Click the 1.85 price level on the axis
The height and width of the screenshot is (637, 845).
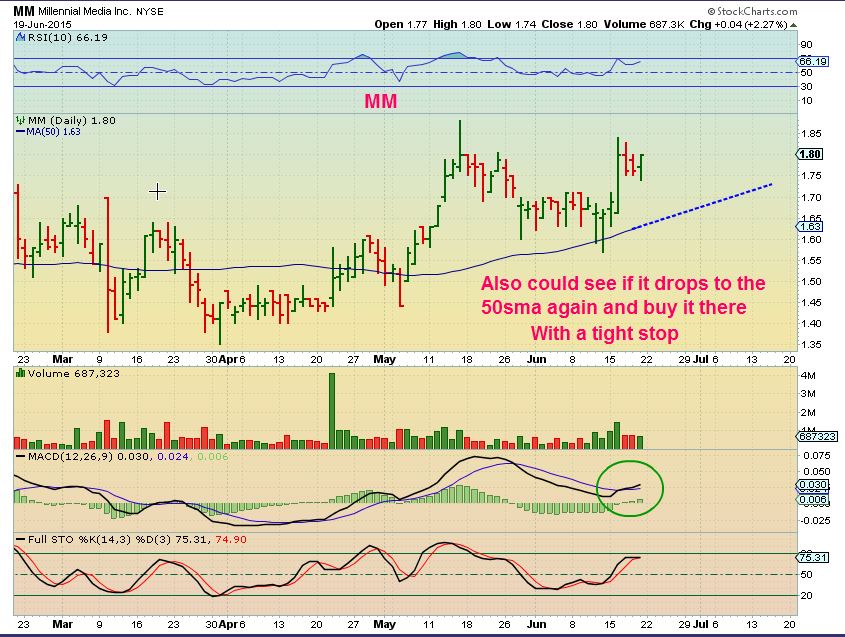pos(811,134)
